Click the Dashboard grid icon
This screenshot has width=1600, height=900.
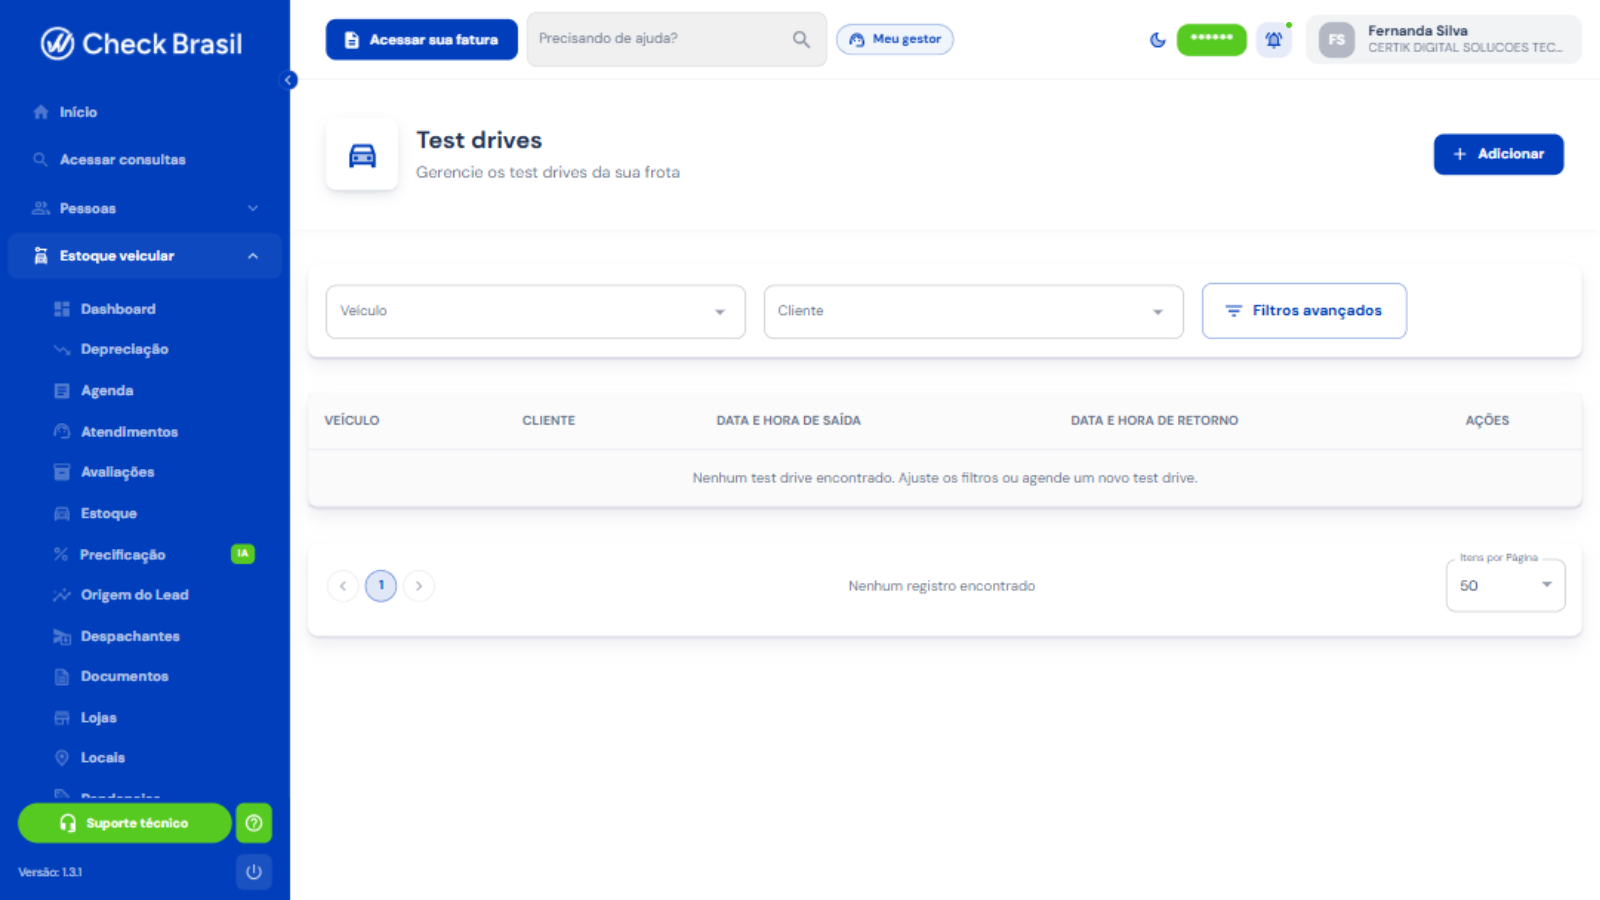point(62,309)
